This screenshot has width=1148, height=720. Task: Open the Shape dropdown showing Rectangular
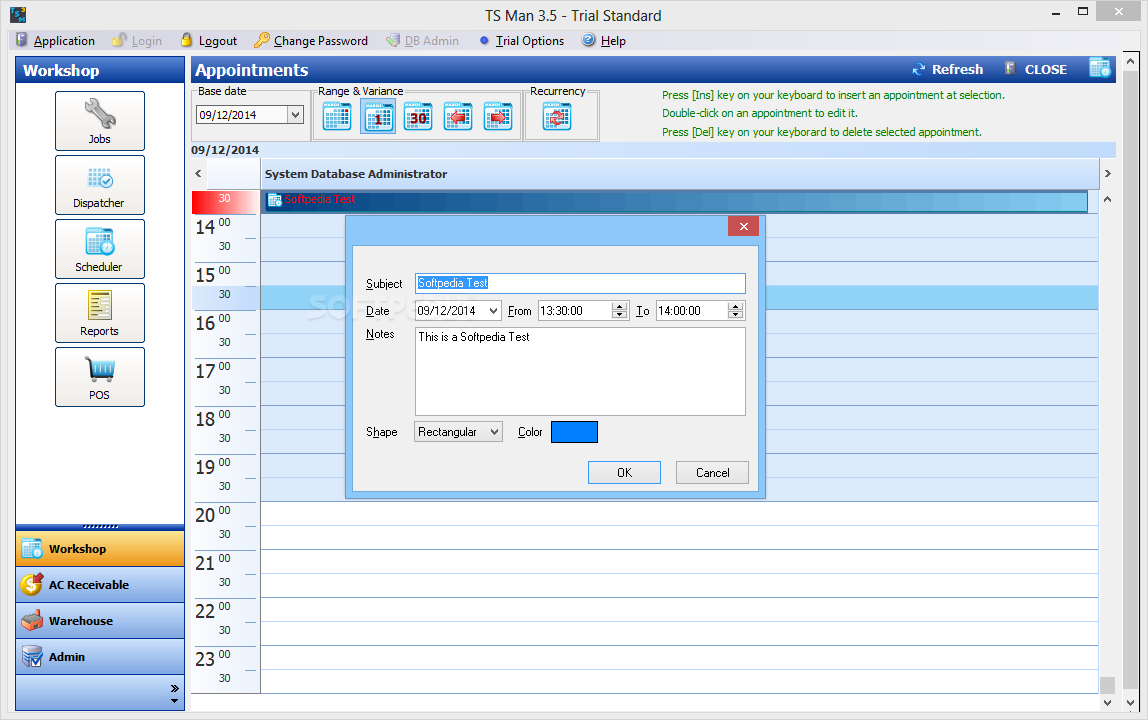(x=458, y=432)
